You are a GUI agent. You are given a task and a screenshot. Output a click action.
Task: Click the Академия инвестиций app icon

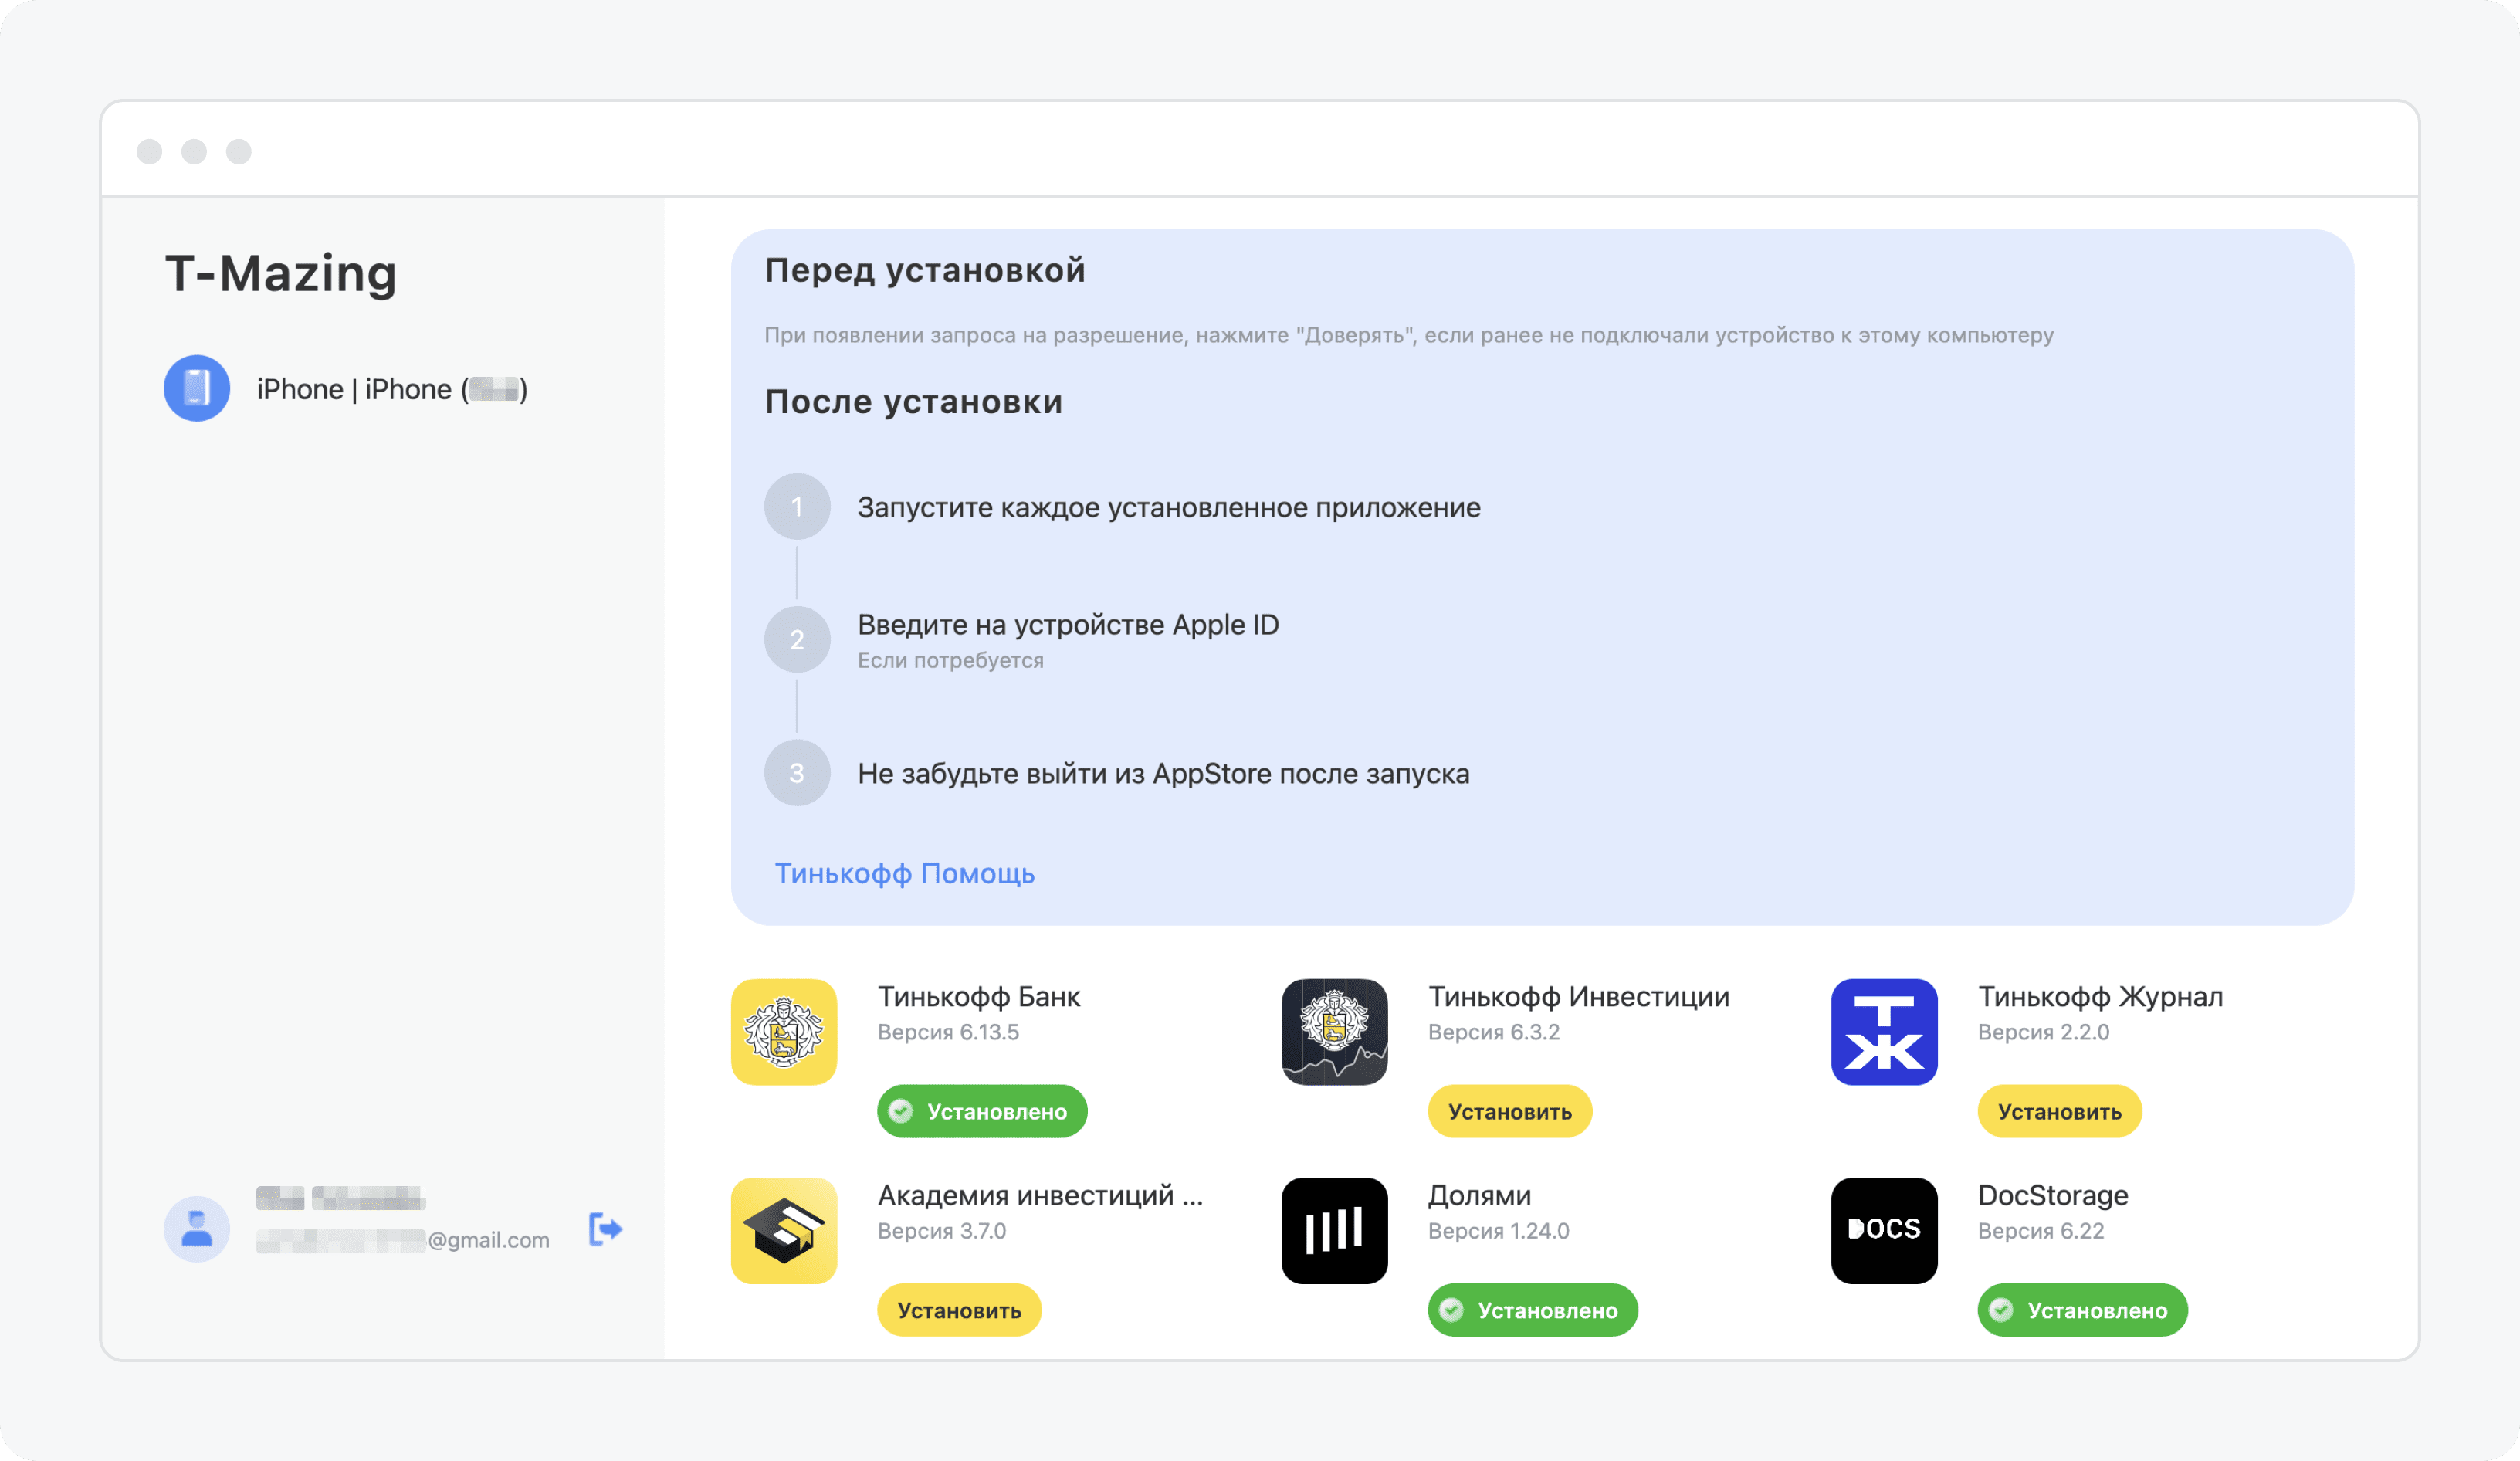pyautogui.click(x=784, y=1229)
